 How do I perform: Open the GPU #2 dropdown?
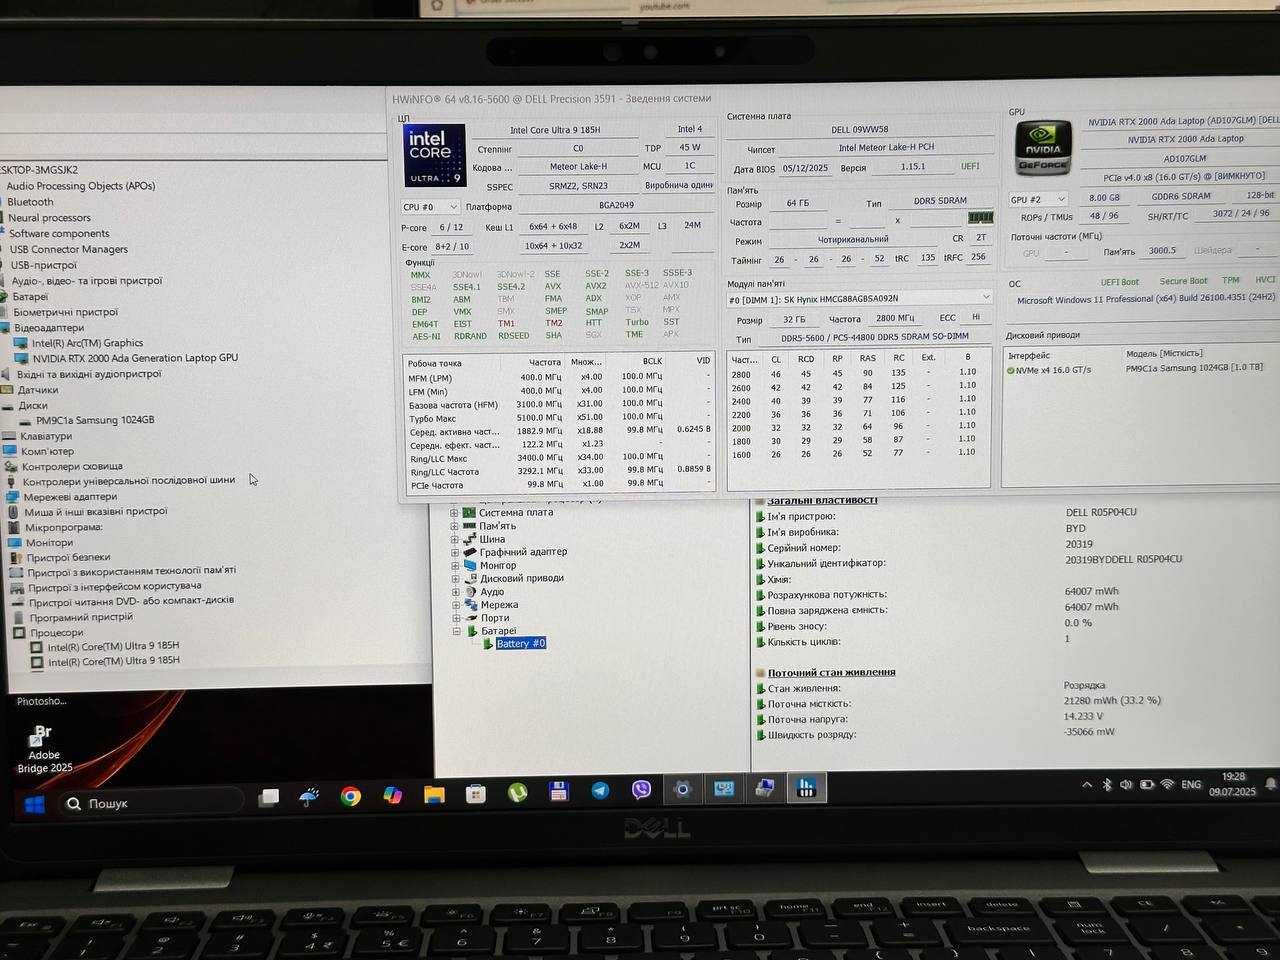1038,199
